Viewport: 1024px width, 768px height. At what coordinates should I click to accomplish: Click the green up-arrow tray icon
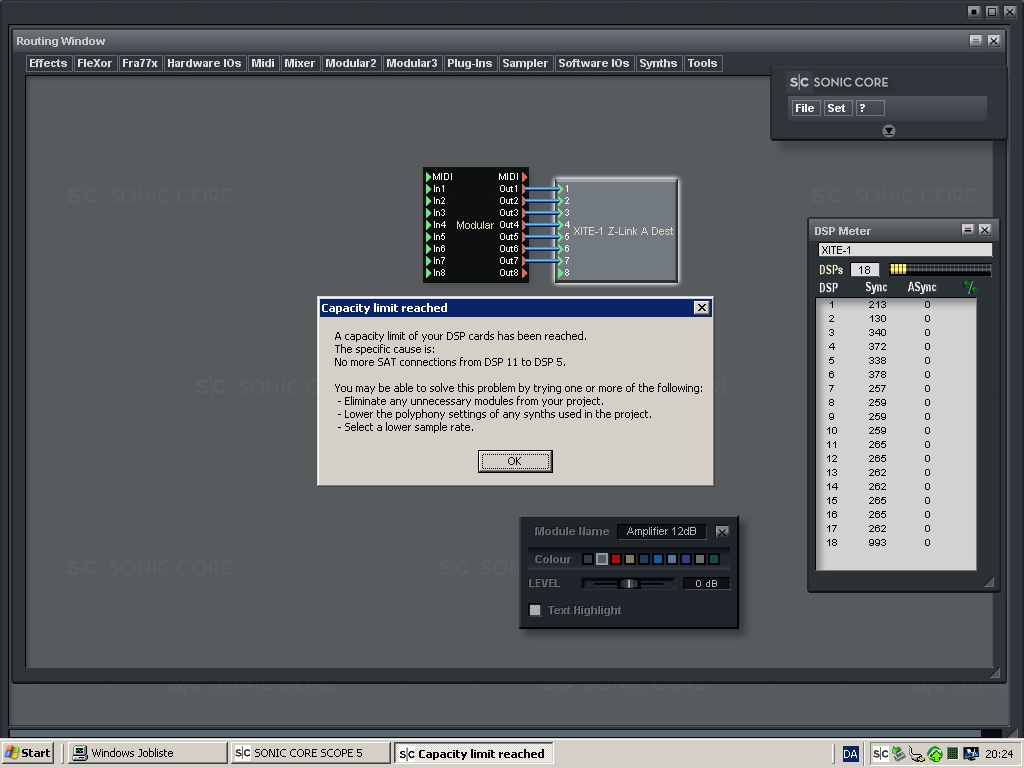tap(935, 753)
